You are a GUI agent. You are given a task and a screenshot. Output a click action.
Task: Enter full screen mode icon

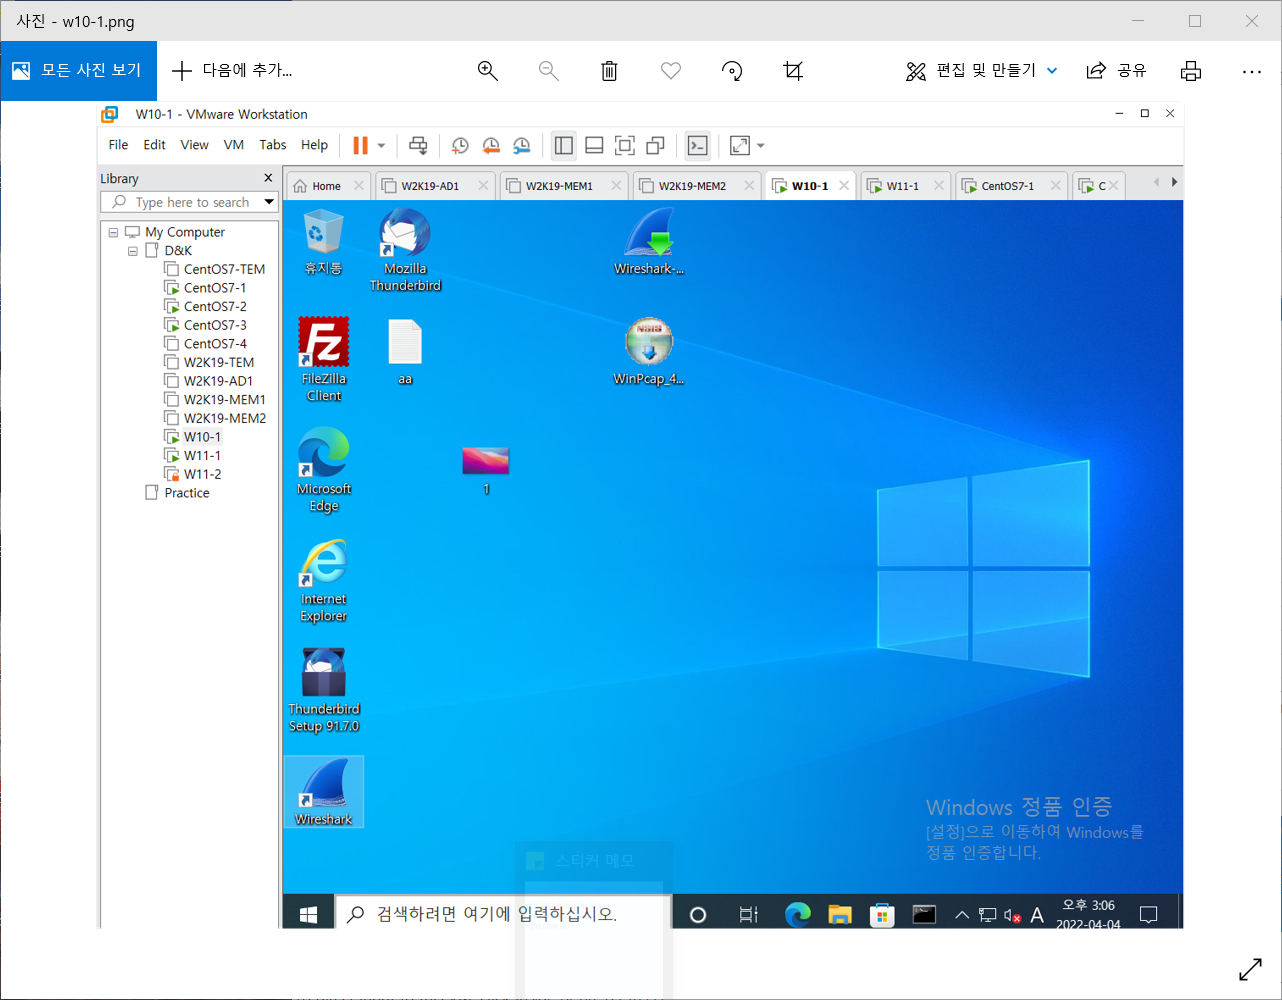[625, 145]
